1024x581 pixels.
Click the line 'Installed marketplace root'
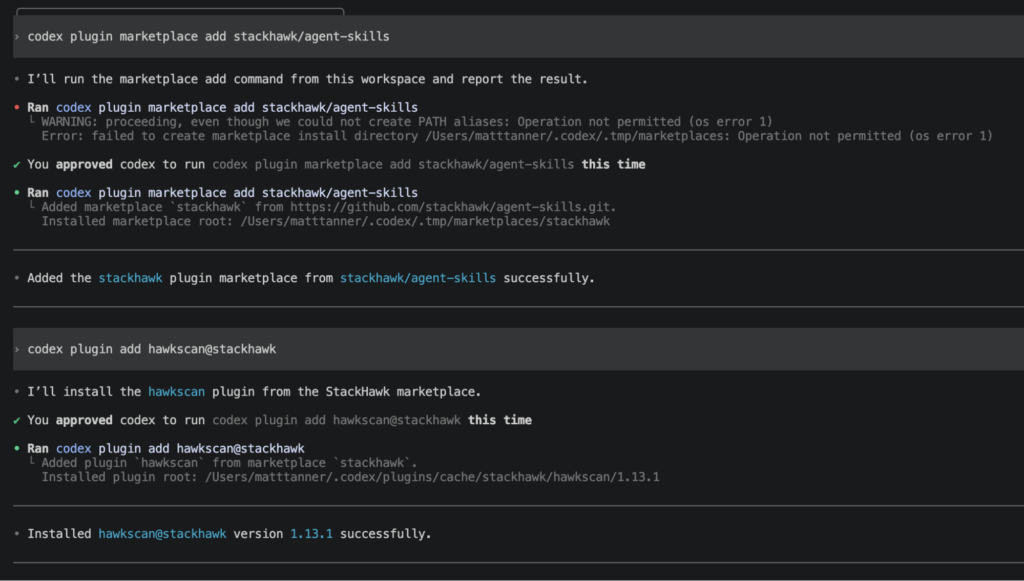coord(325,221)
